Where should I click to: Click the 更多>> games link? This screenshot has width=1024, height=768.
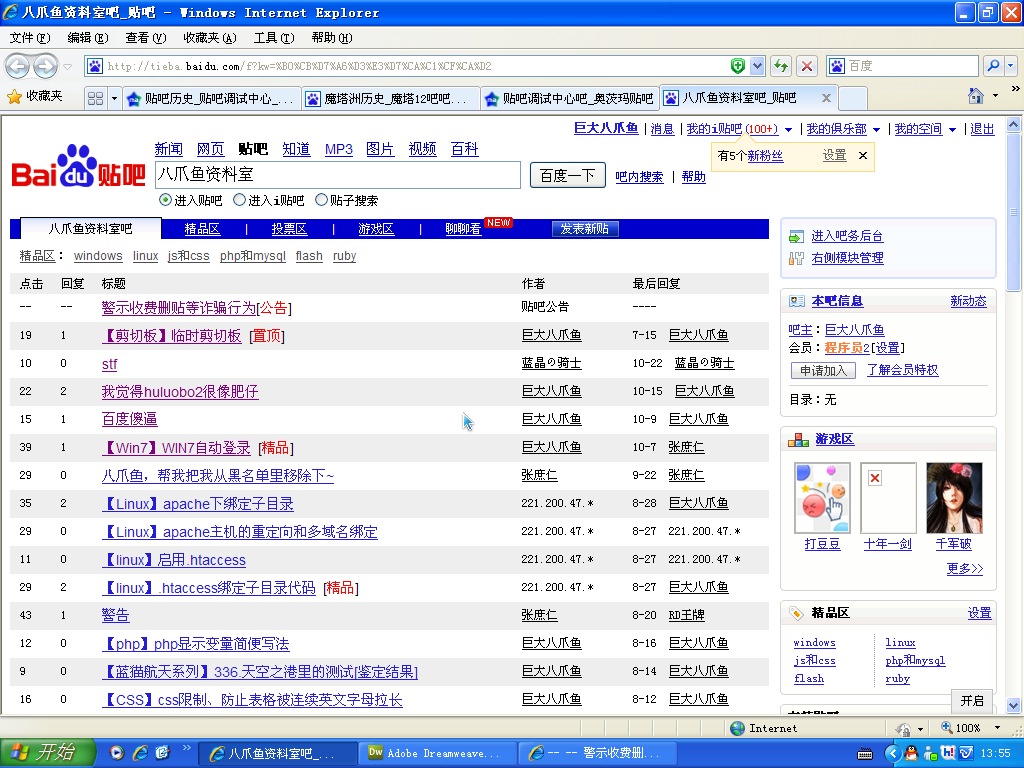click(x=965, y=569)
